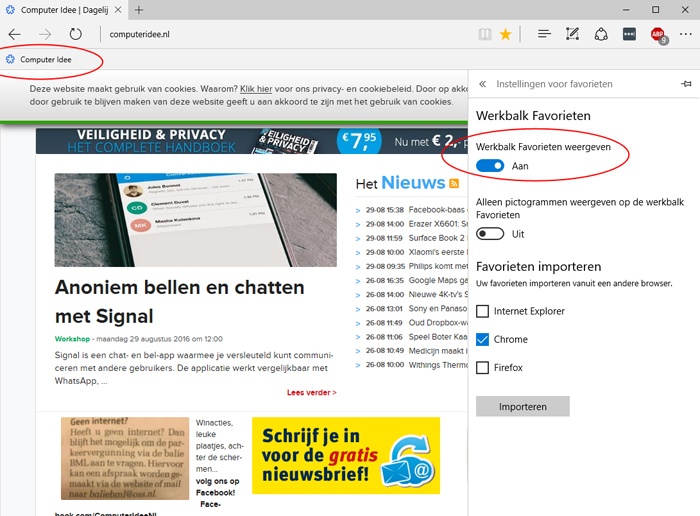Reload the page with refresh icon
Viewport: 700px width, 516px height.
click(75, 34)
